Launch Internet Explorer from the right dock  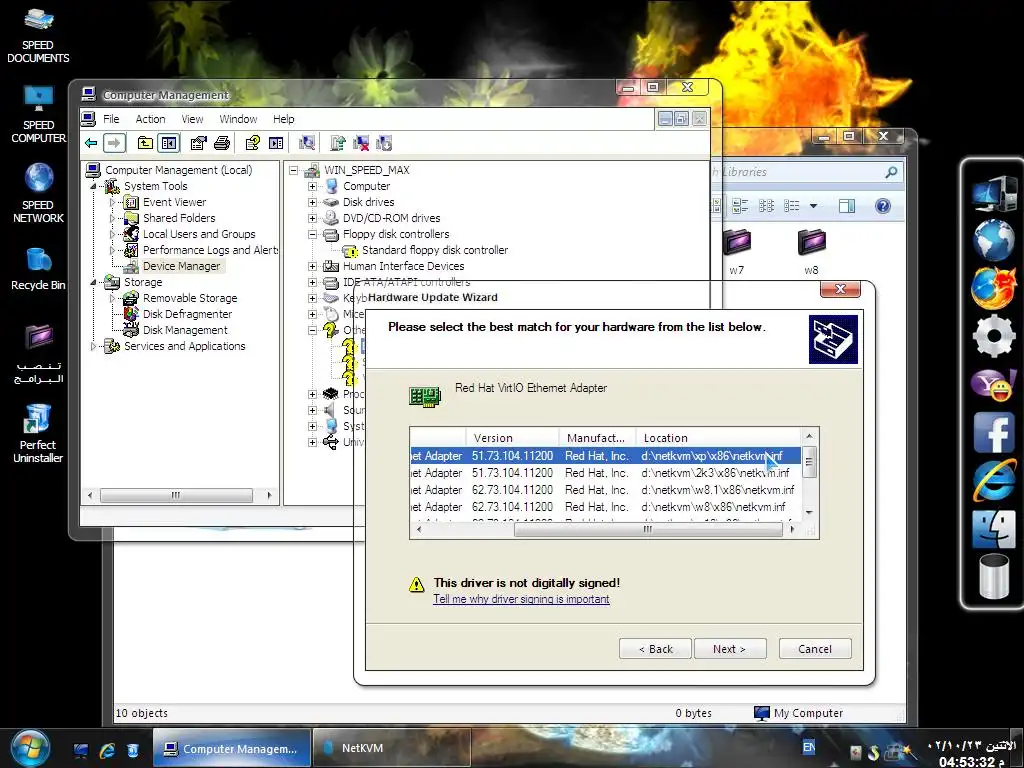(993, 481)
